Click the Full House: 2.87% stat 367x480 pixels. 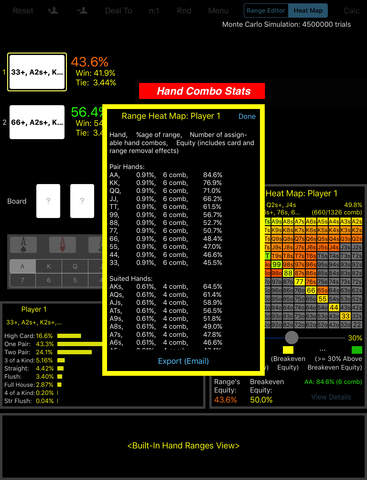[29, 385]
